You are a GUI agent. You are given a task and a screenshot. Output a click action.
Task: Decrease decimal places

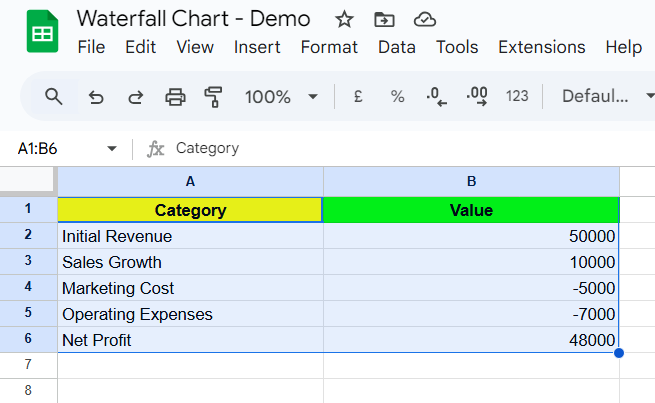pos(437,97)
